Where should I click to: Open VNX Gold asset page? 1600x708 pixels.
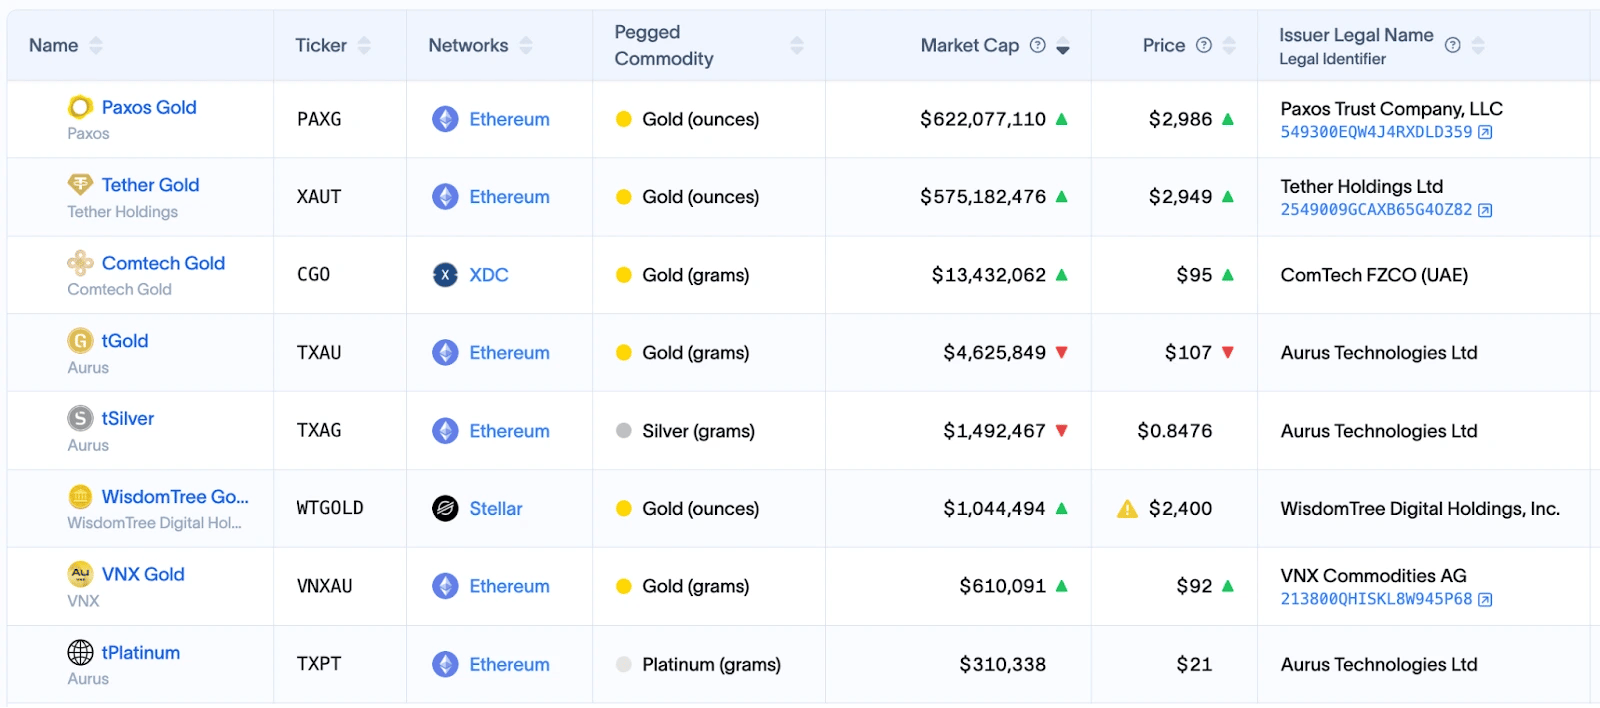tap(143, 574)
